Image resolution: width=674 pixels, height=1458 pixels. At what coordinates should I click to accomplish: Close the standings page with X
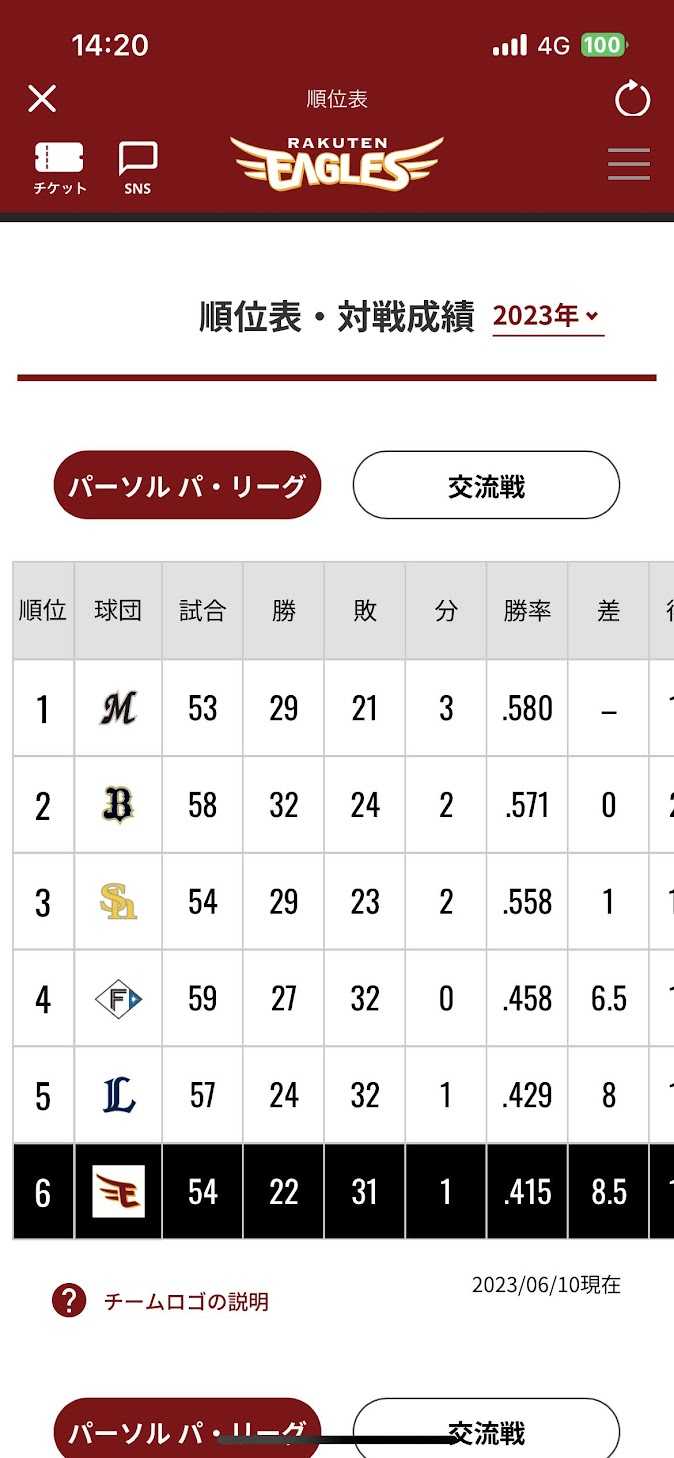point(42,99)
